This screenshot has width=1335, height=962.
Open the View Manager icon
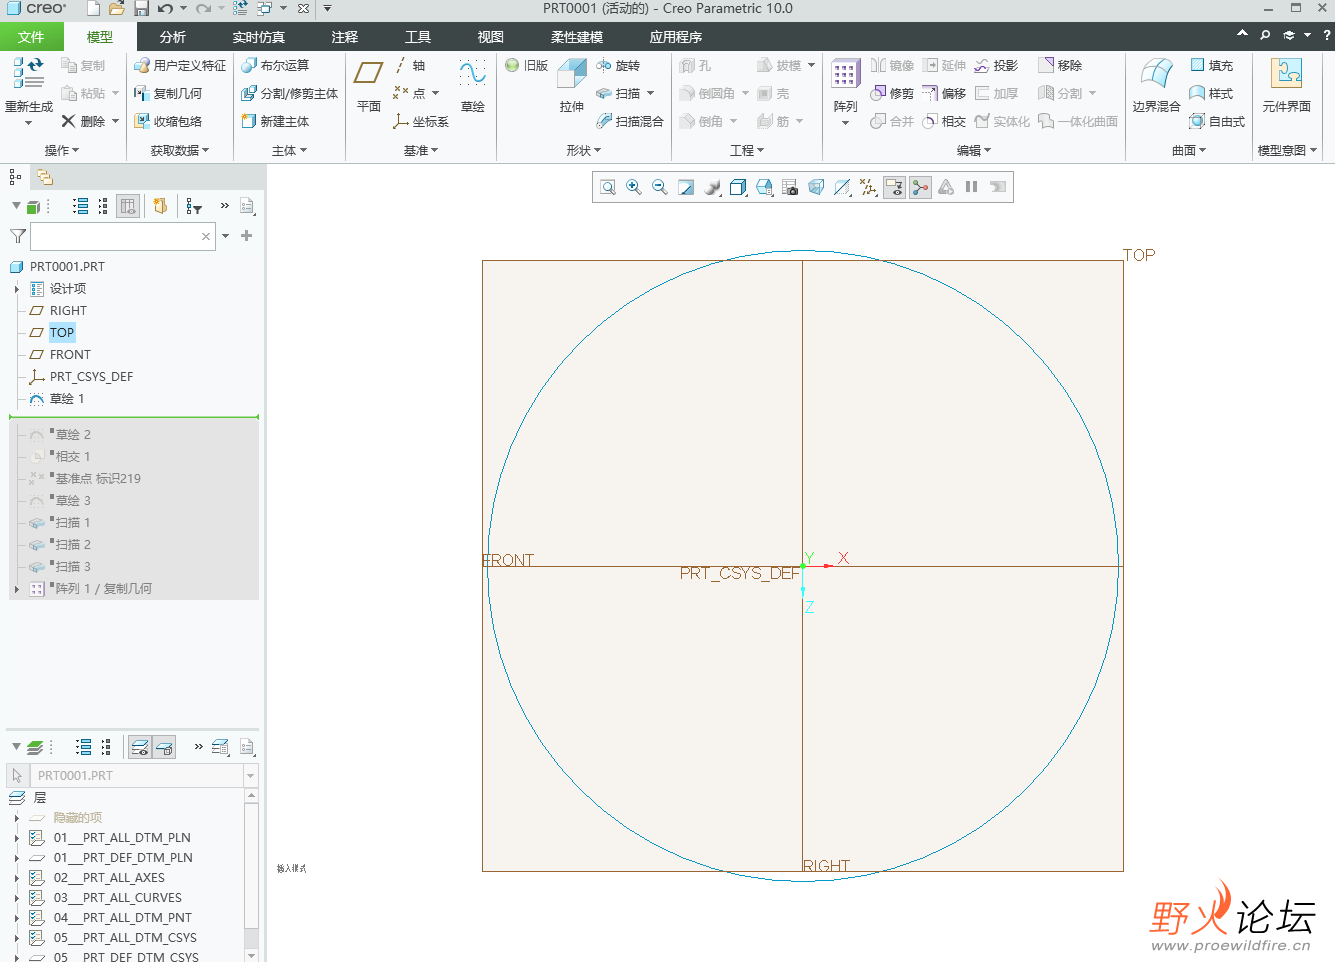click(x=790, y=187)
